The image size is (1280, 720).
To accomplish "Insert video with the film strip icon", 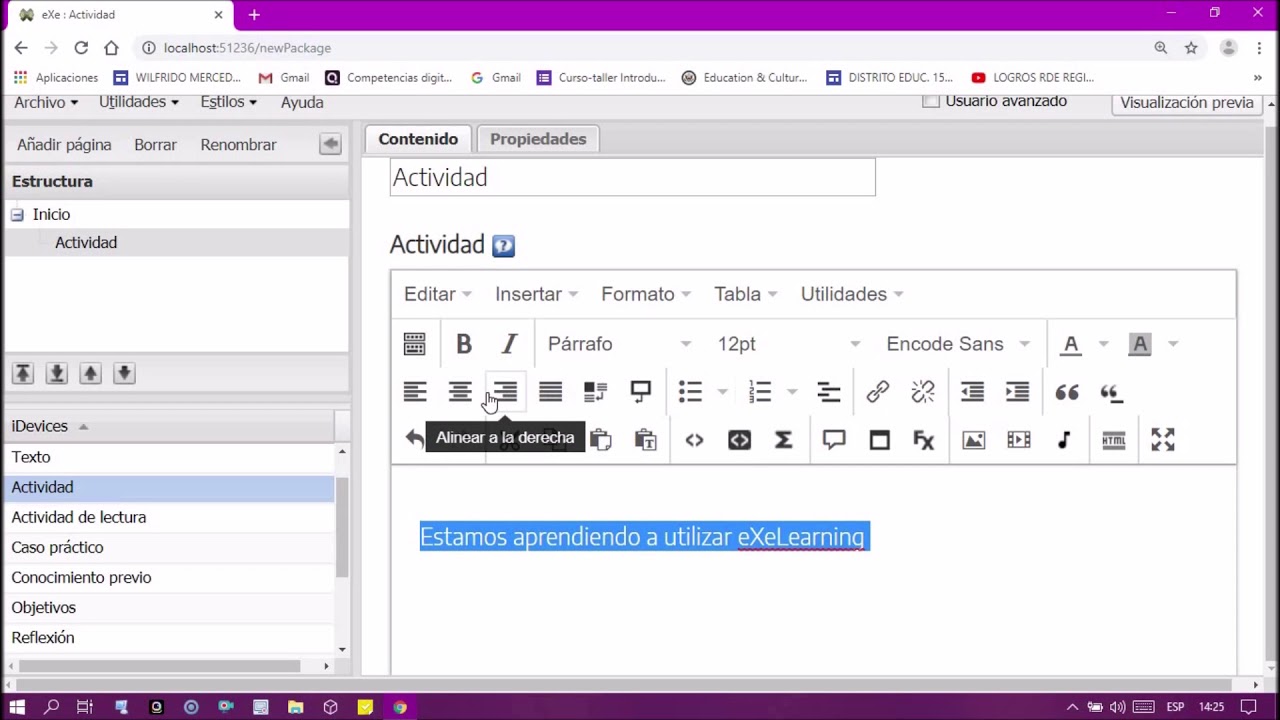I will [1018, 440].
